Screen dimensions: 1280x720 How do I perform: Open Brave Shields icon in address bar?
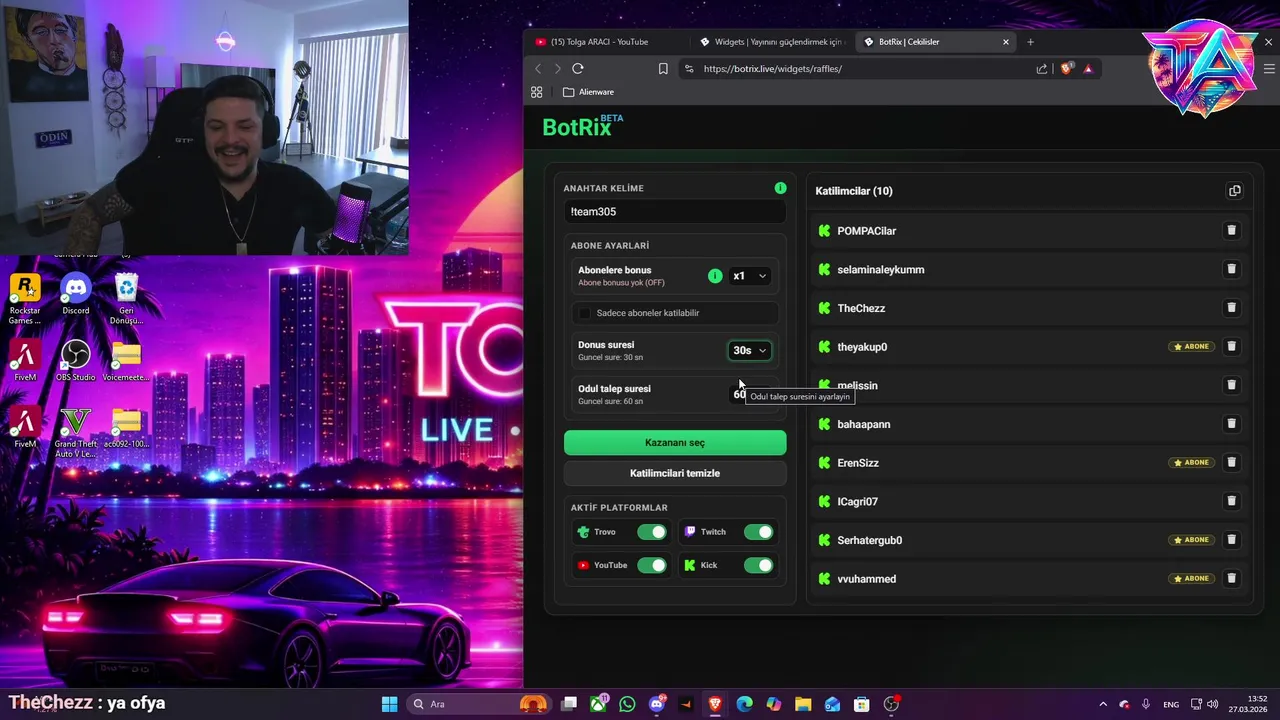coord(1066,68)
